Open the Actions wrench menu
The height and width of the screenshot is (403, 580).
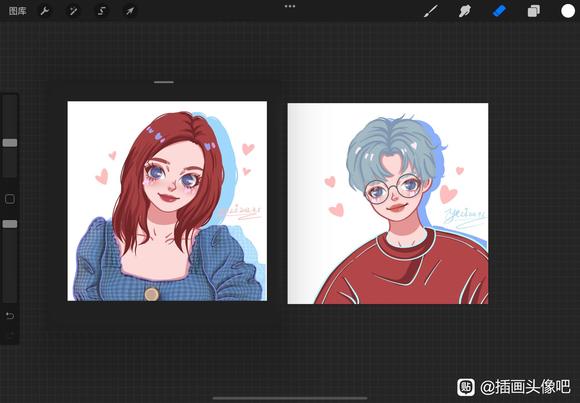[44, 11]
